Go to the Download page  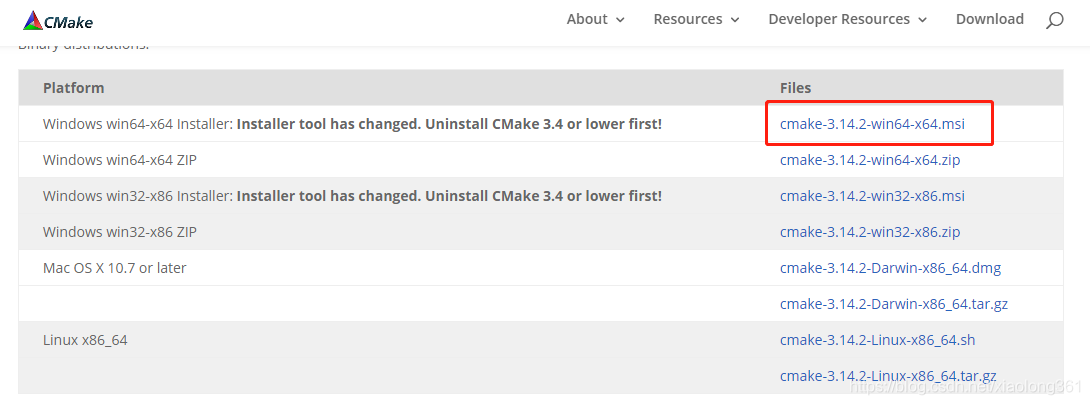click(990, 19)
